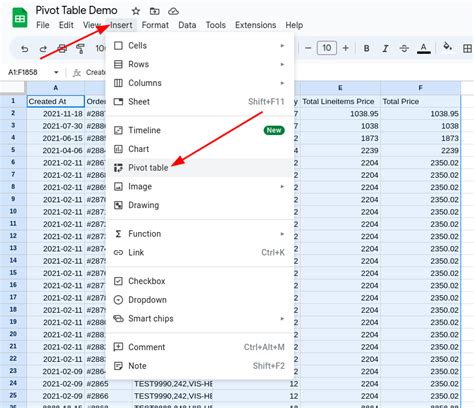Insert a Chart
474x408 pixels.
pyautogui.click(x=200, y=149)
